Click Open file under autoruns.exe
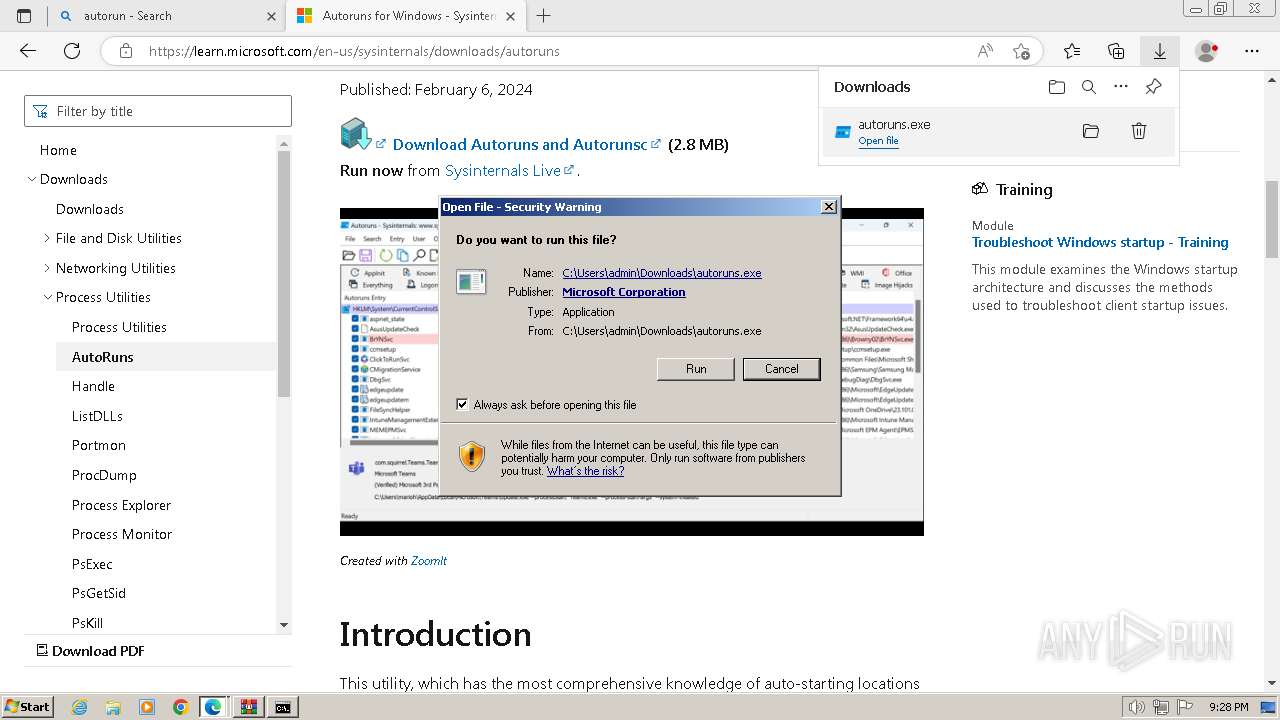The width and height of the screenshot is (1280, 720). pos(878,141)
